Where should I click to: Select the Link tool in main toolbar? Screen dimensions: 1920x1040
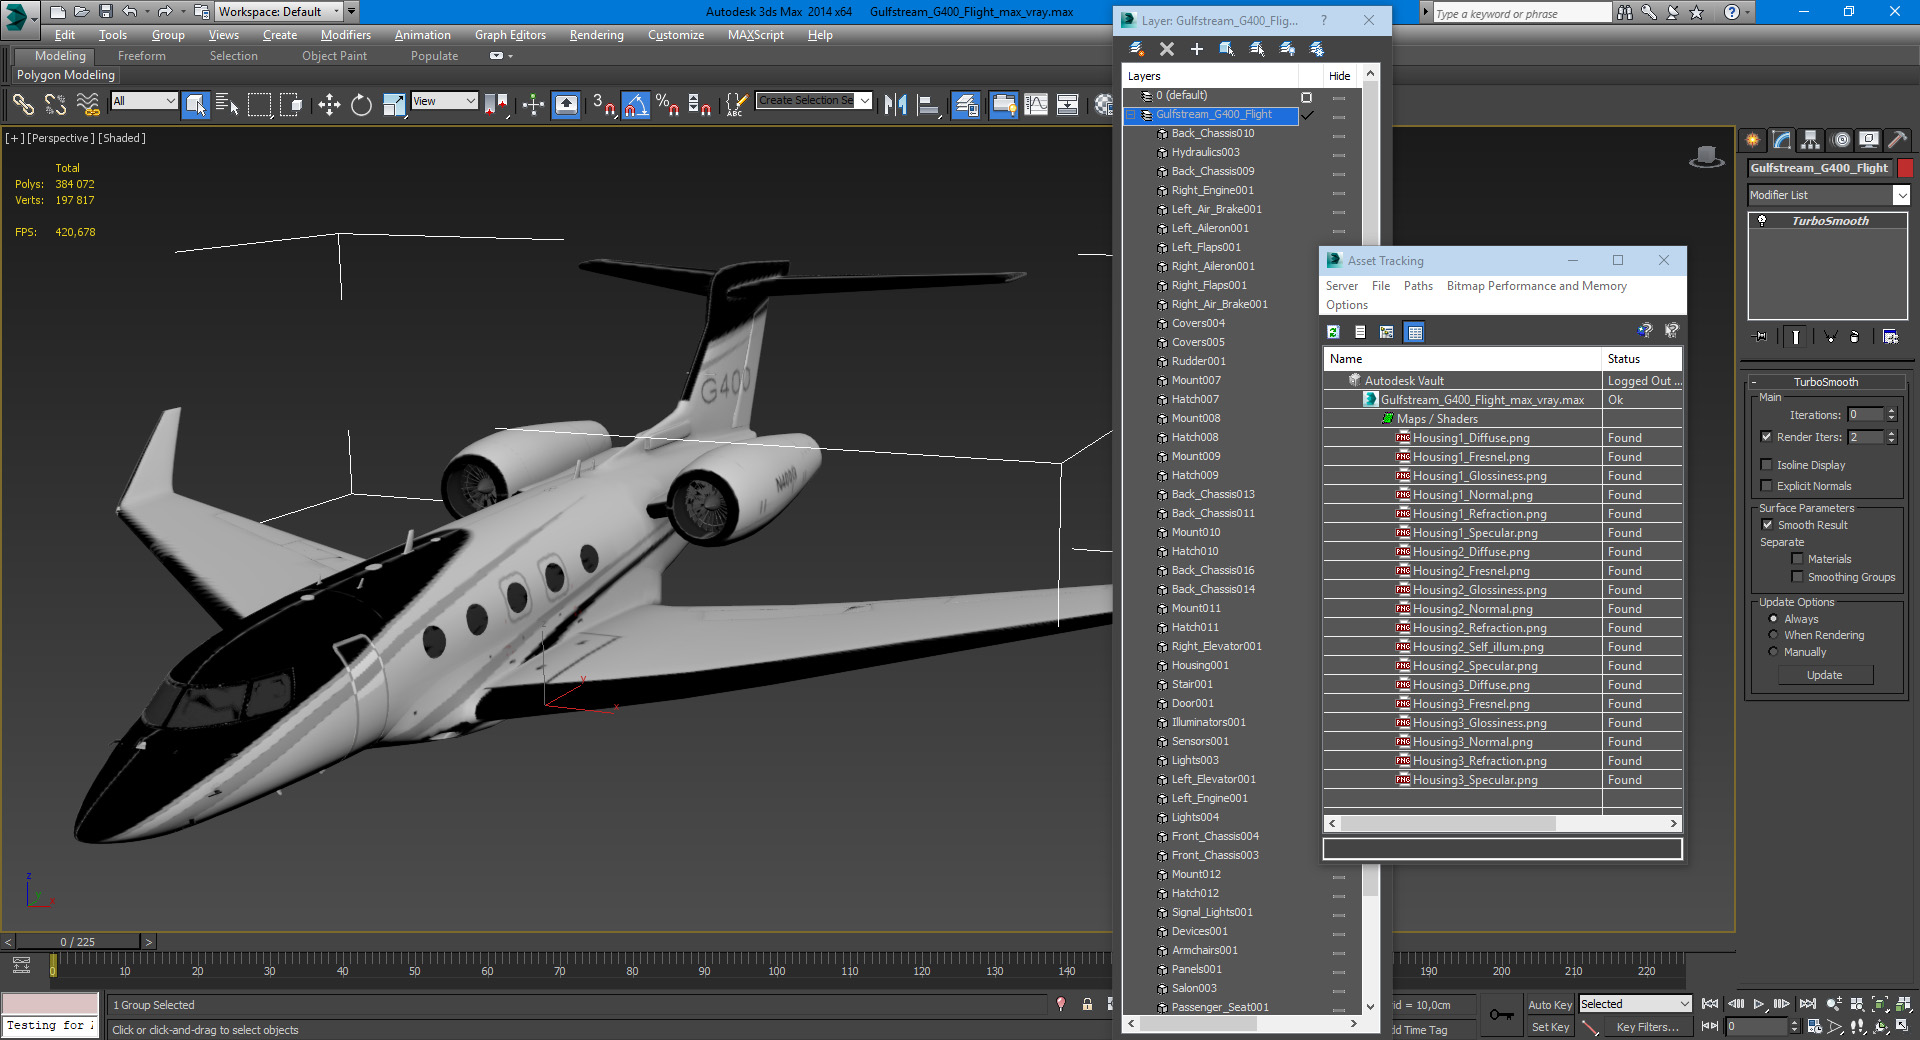click(x=23, y=104)
